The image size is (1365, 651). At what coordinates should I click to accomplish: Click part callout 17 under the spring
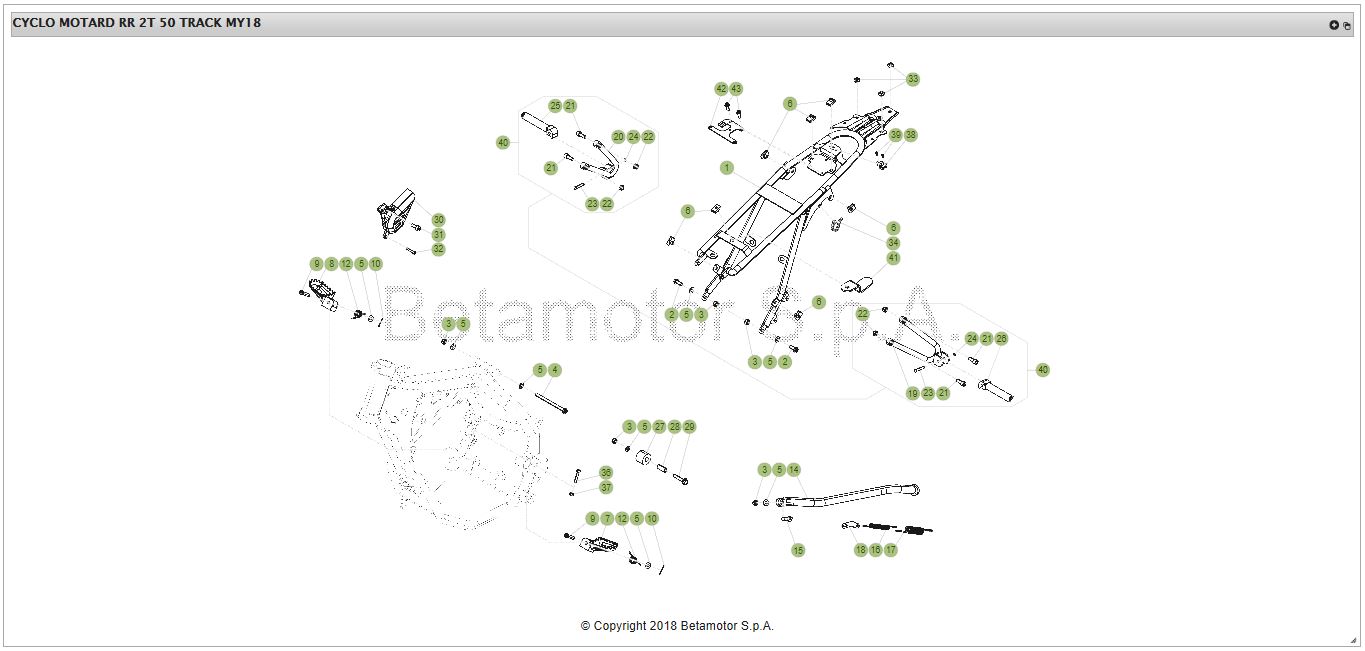pos(891,550)
